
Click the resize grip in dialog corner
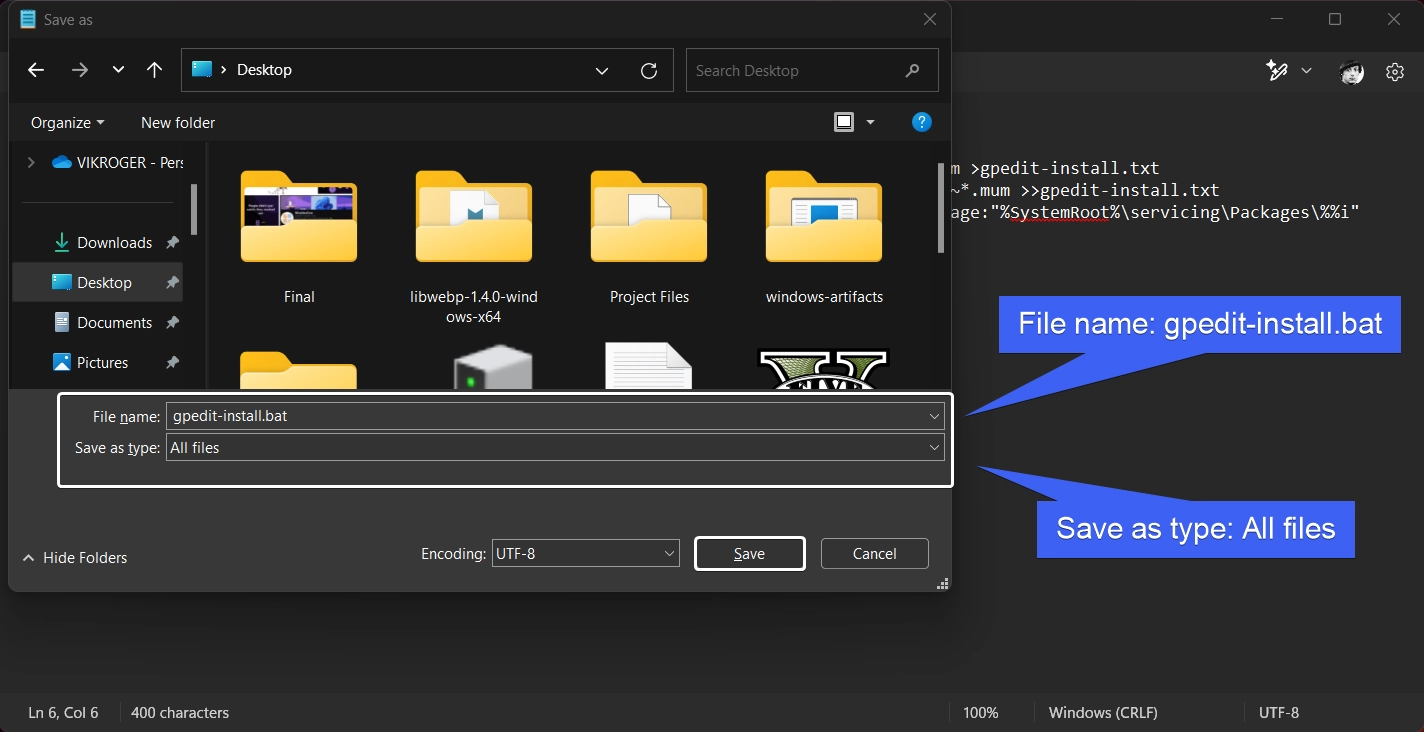click(942, 584)
